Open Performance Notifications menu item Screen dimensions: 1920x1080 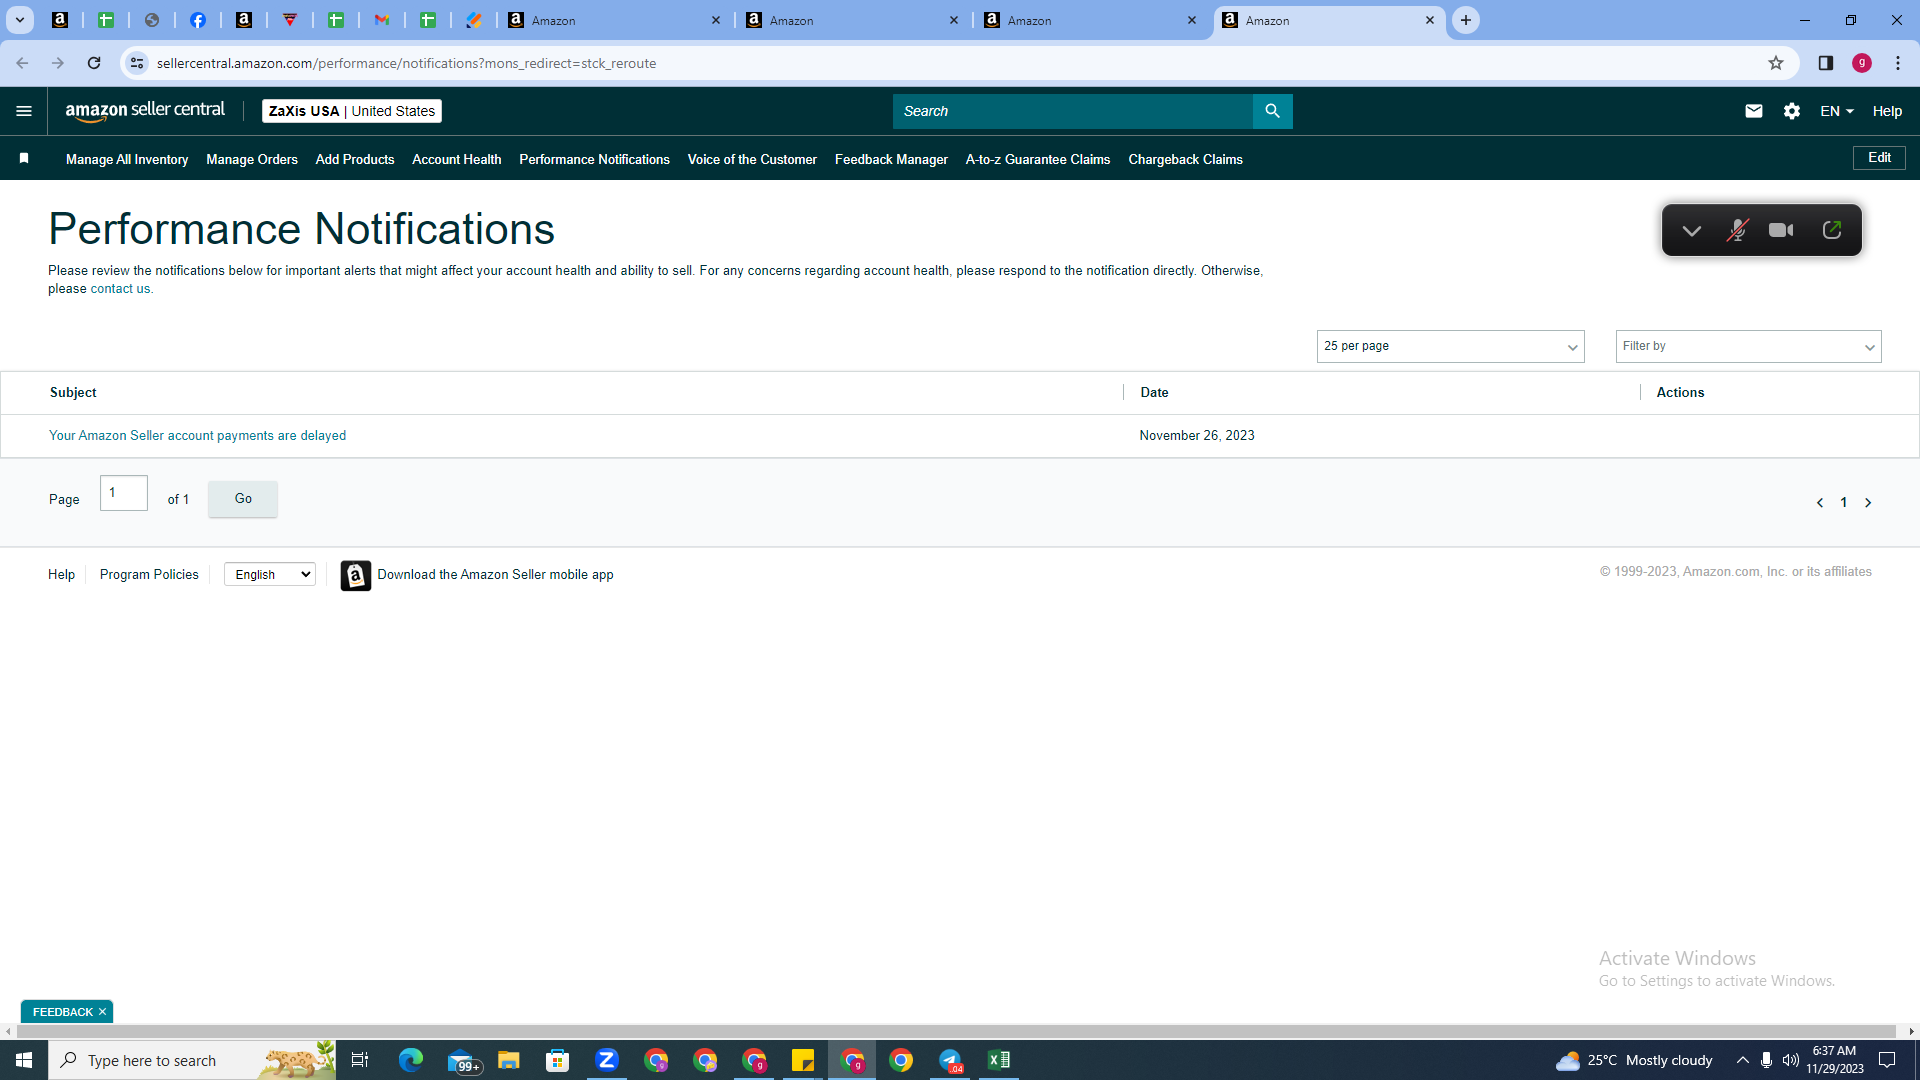point(594,159)
